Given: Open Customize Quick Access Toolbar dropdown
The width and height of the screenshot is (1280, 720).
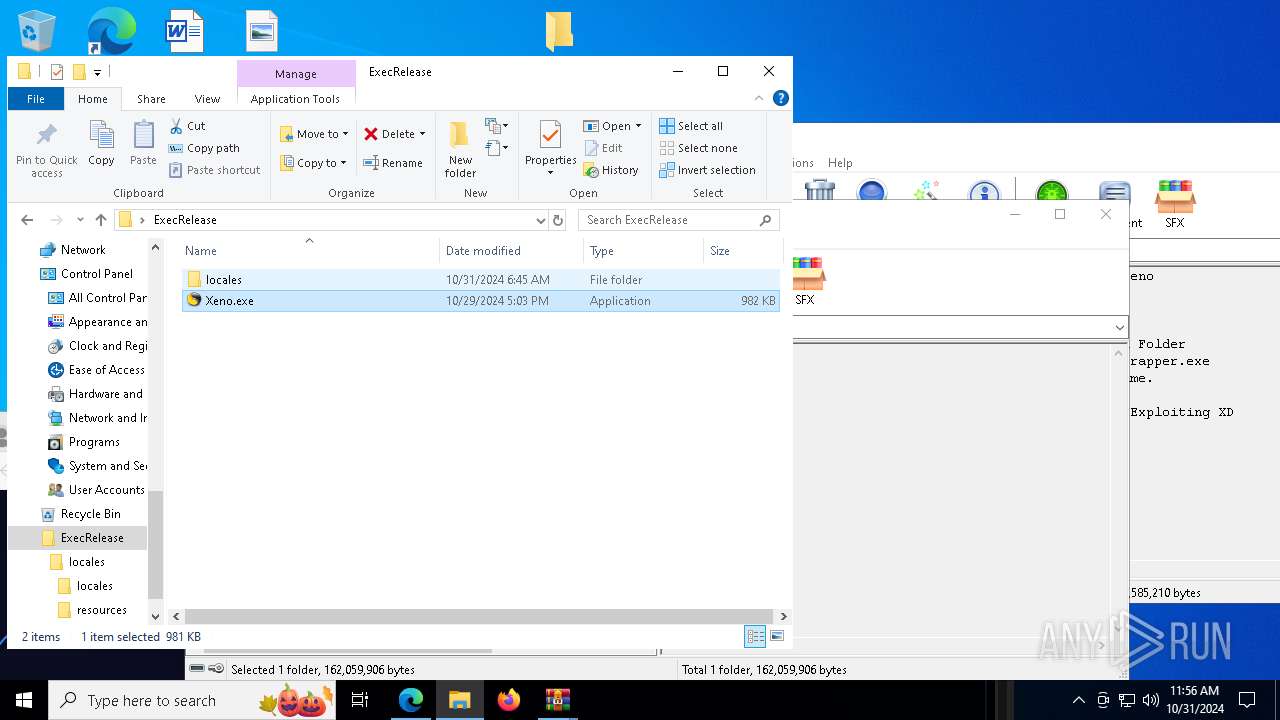Looking at the screenshot, I should [98, 72].
